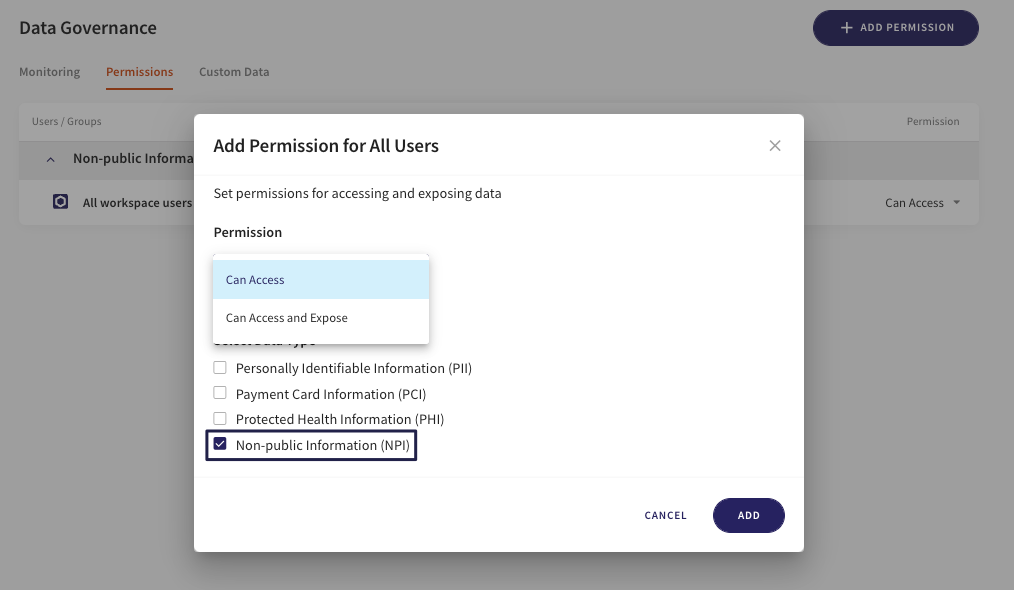Close the Add Permission dialog
Image resolution: width=1014 pixels, height=590 pixels.
click(775, 146)
